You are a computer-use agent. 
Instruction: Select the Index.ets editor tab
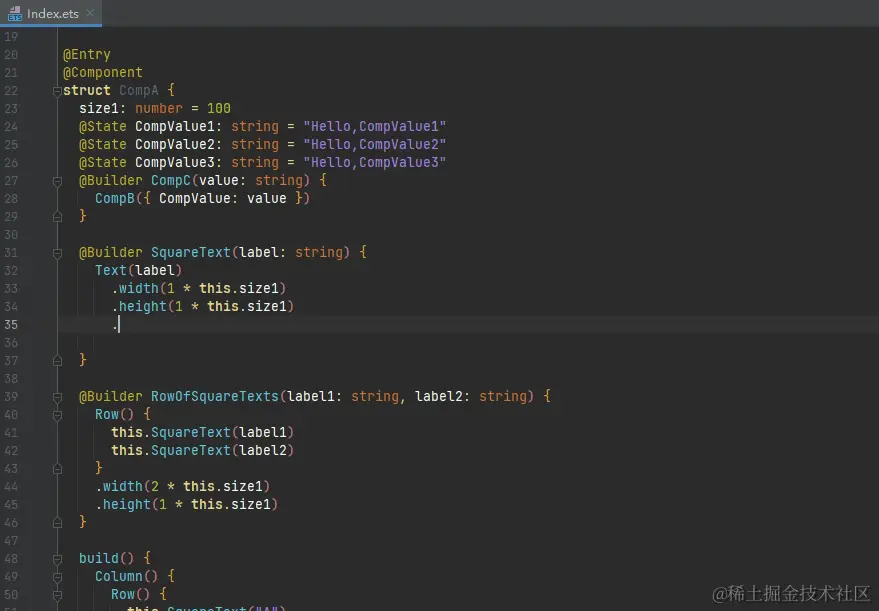point(51,13)
